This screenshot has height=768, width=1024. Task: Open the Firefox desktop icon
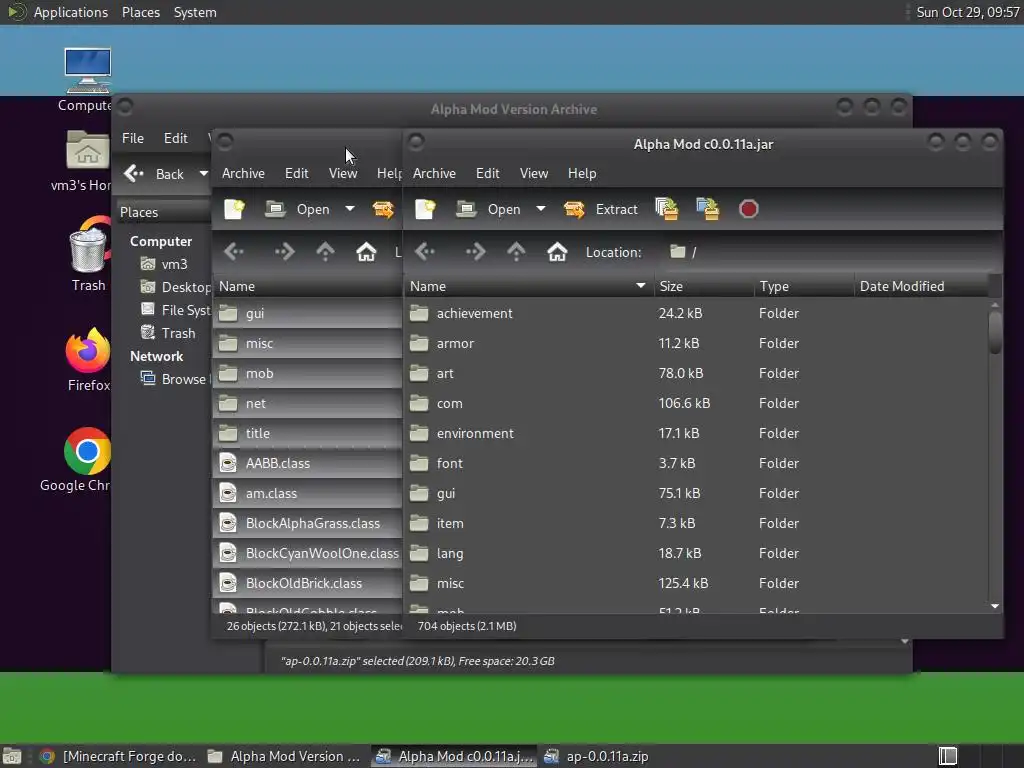coord(88,359)
